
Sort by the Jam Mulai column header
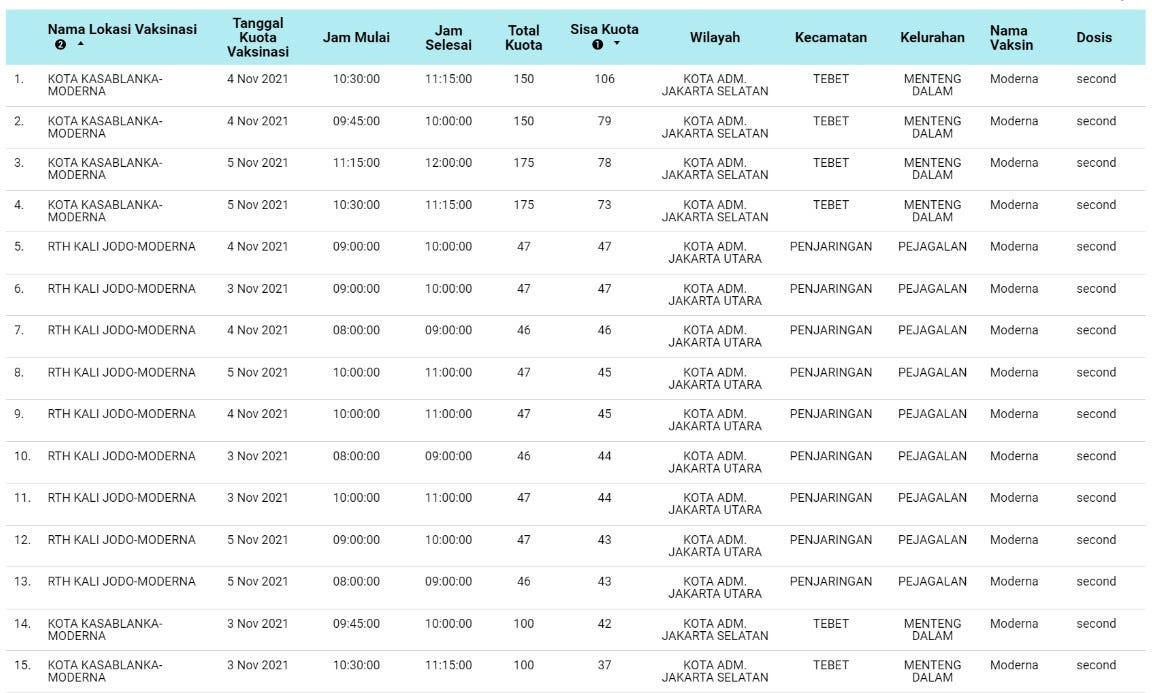pyautogui.click(x=356, y=37)
